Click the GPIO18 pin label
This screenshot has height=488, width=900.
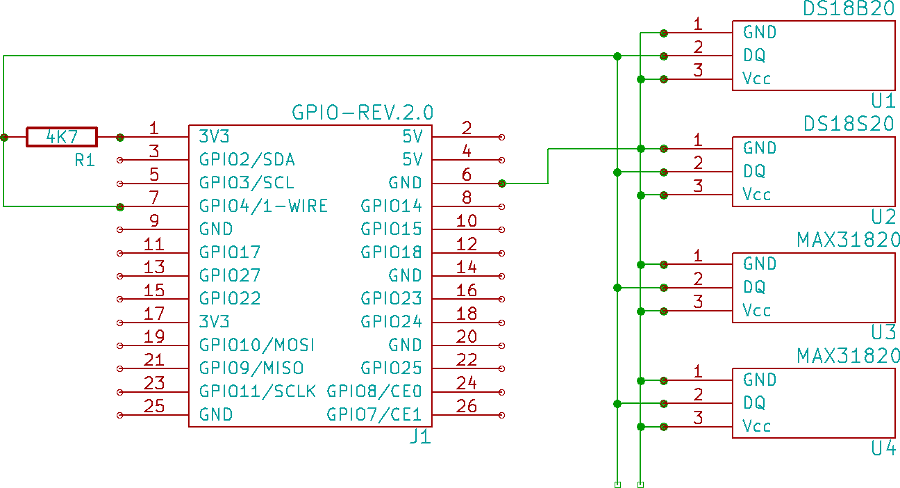tap(391, 252)
